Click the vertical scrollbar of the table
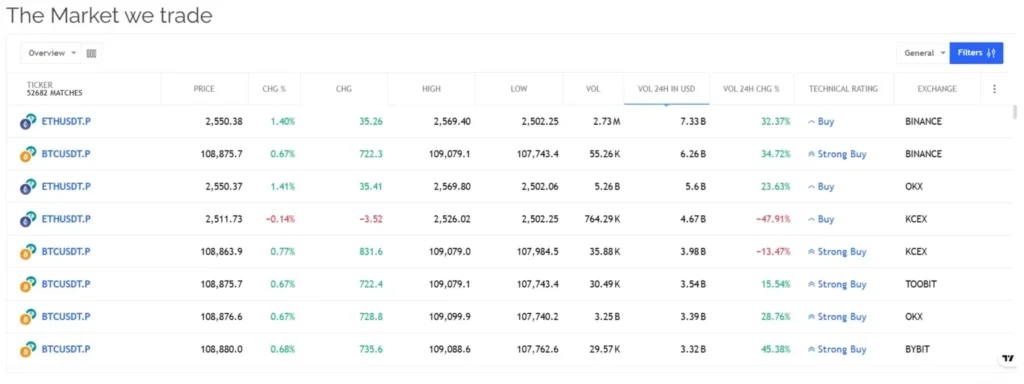 [x=1014, y=112]
